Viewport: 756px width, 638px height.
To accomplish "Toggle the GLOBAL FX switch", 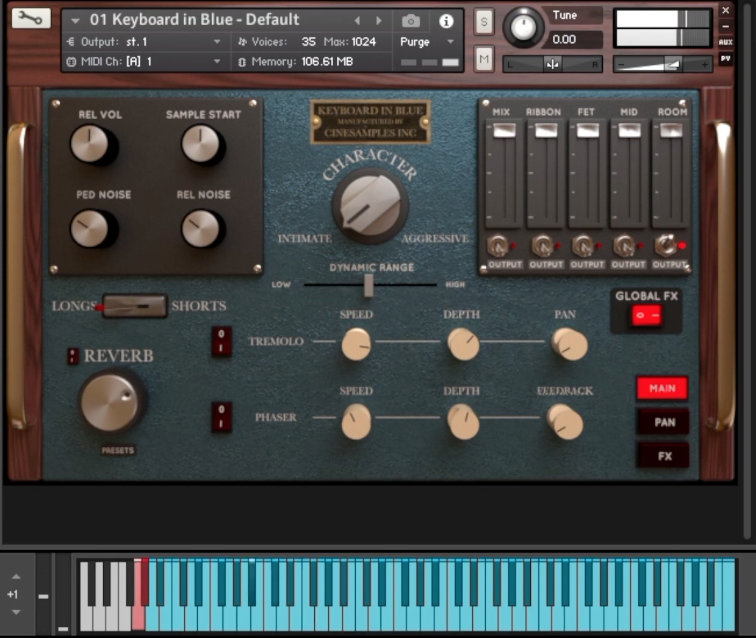I will [x=647, y=315].
